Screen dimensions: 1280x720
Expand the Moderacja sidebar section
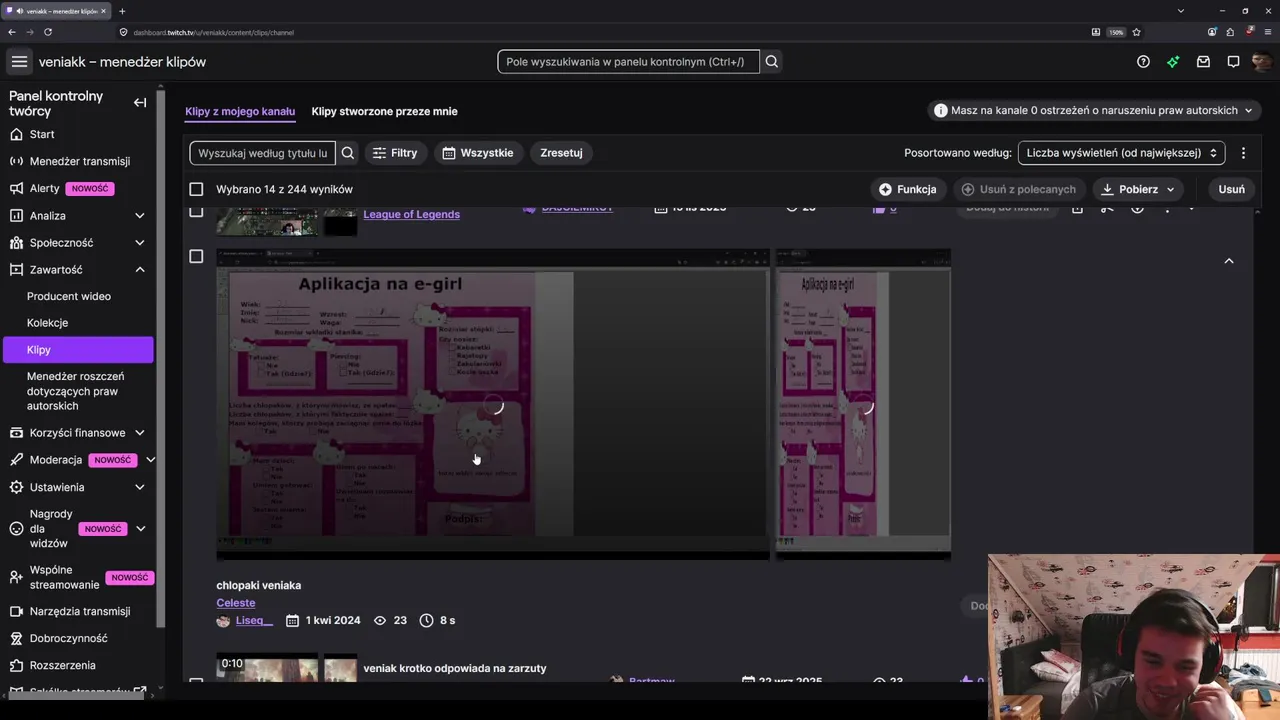[150, 460]
